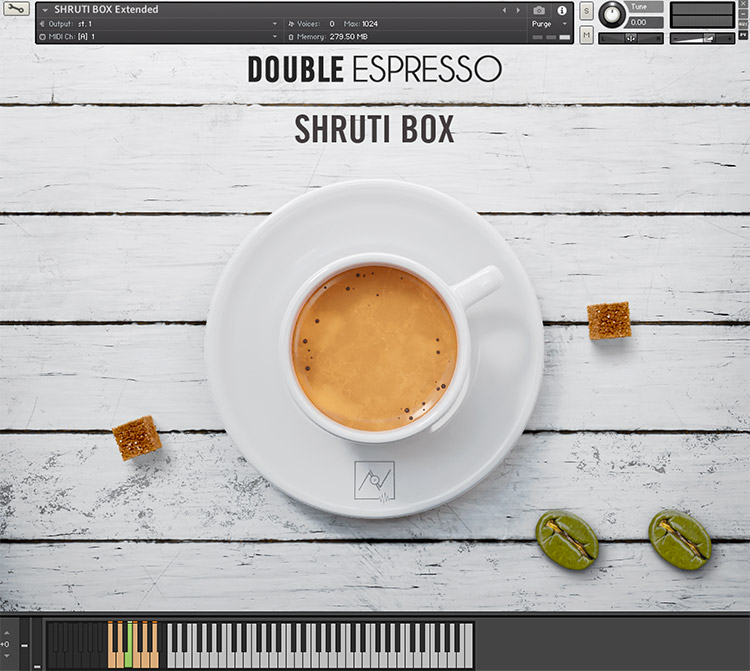This screenshot has width=750, height=671.
Task: Click the SHRUTI BOX Extended instrument name
Action: [x=106, y=9]
